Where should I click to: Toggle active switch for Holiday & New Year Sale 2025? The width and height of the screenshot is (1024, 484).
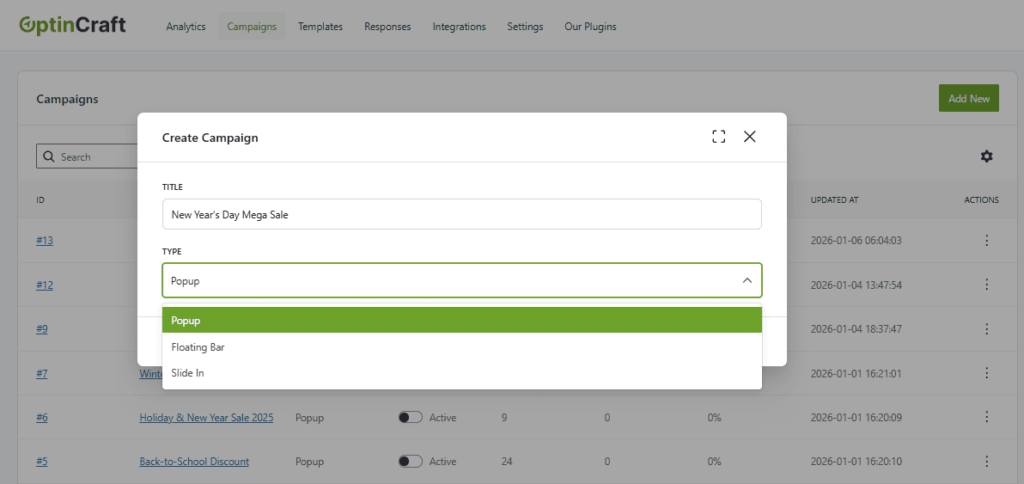(x=410, y=417)
